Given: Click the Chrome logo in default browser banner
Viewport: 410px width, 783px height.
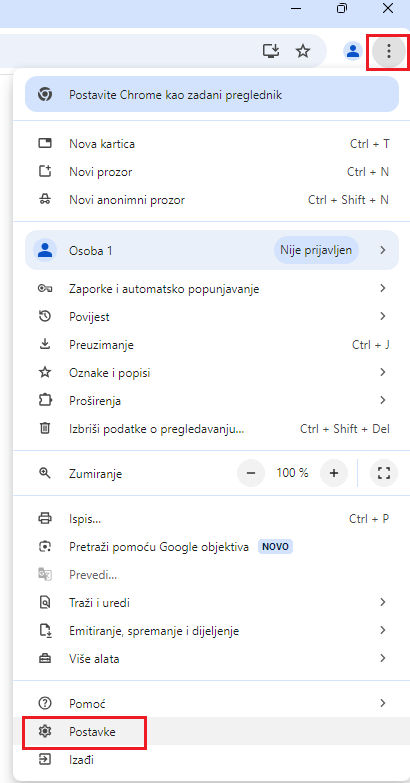Looking at the screenshot, I should coord(45,94).
